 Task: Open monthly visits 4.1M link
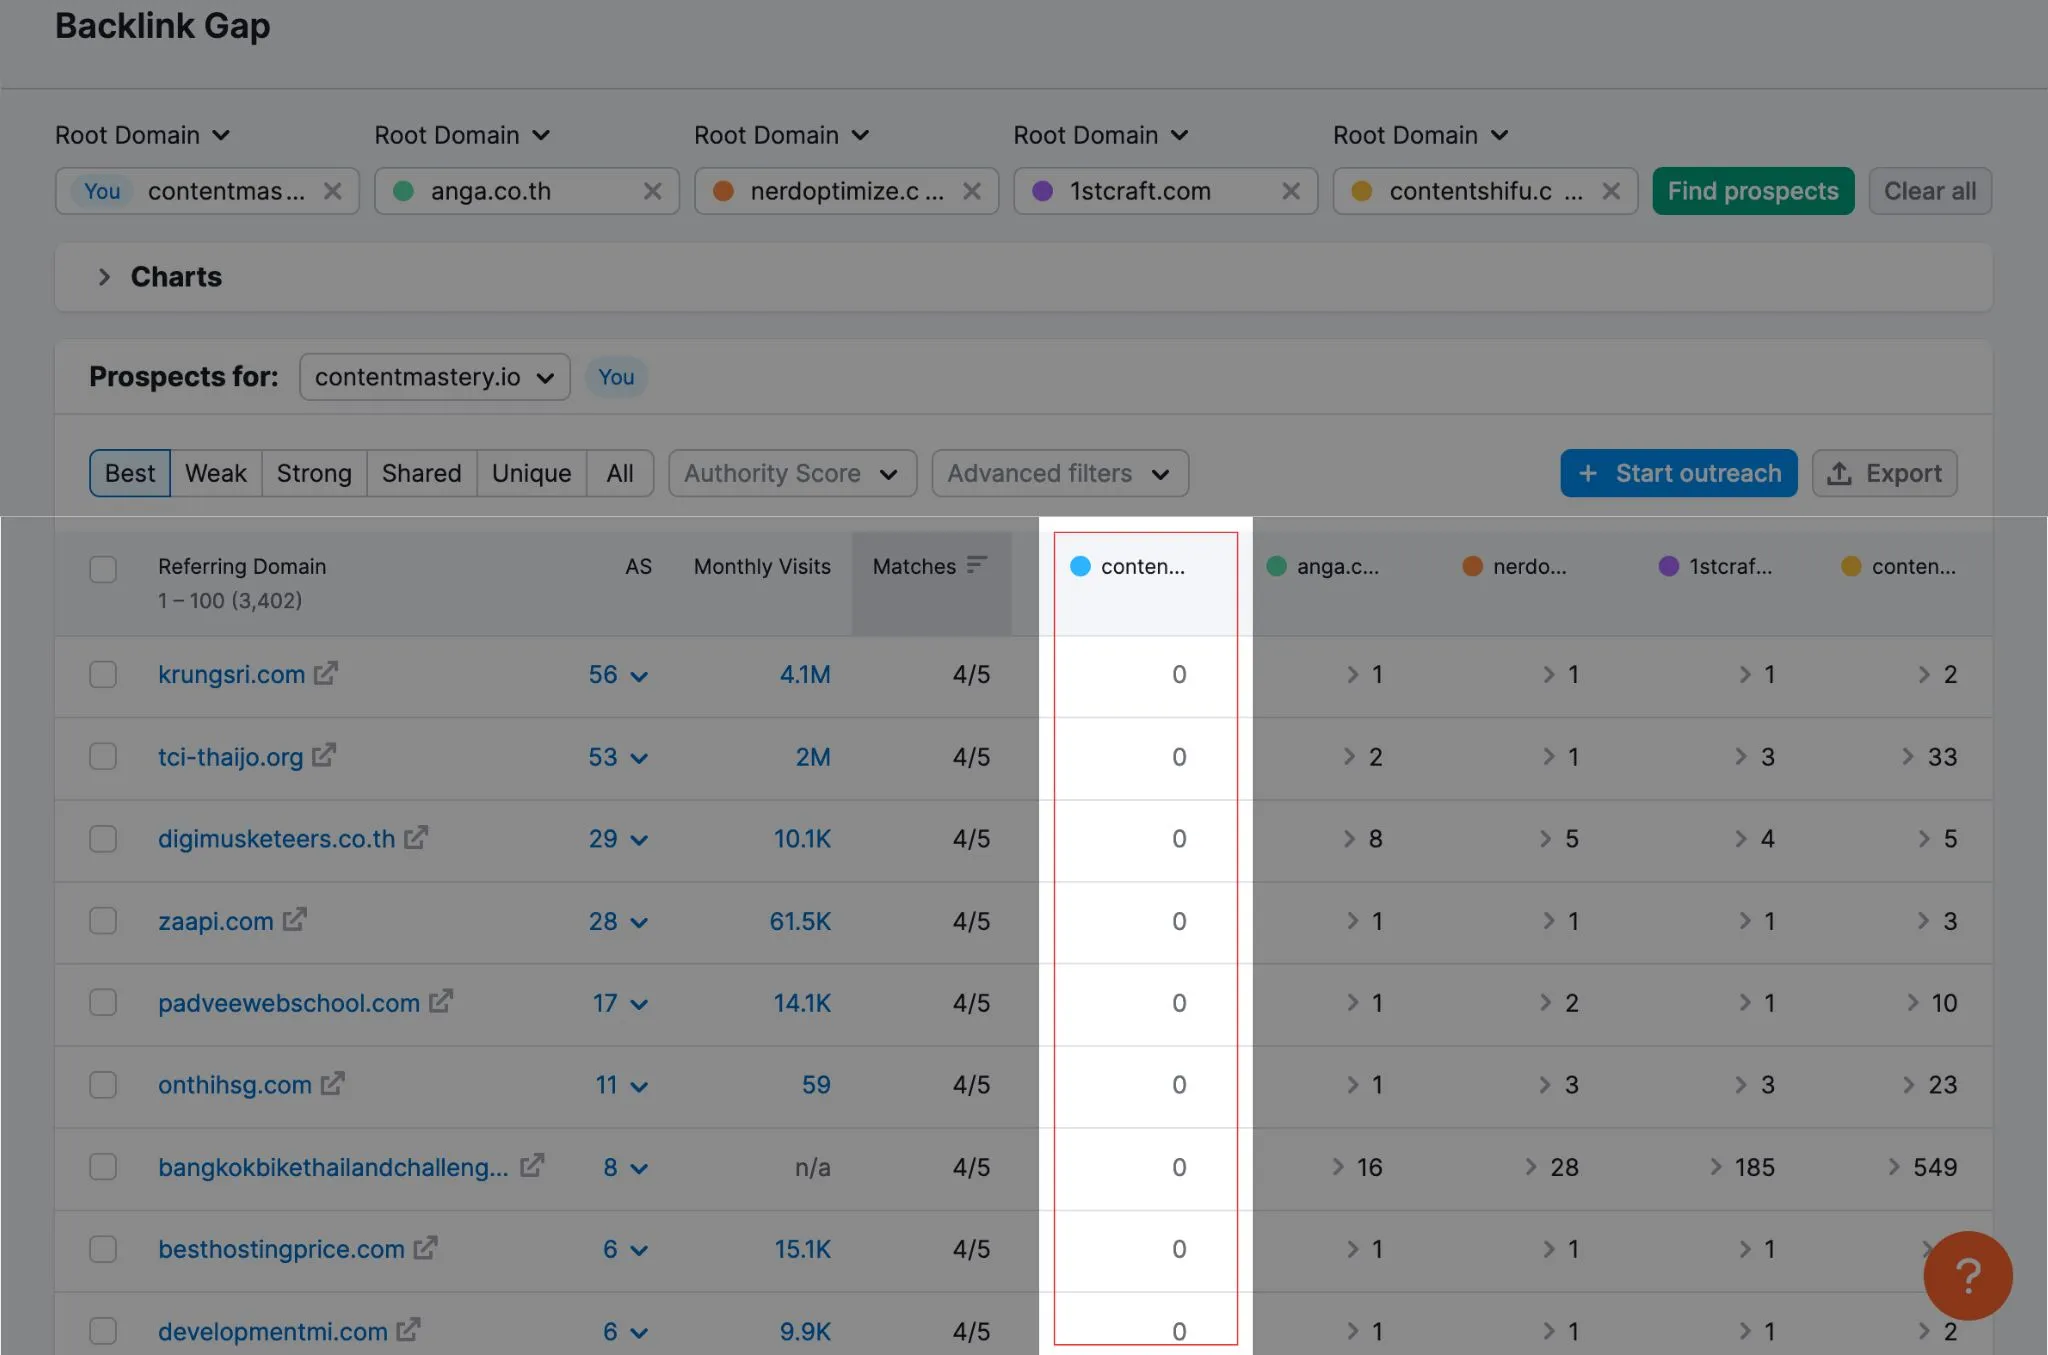[x=805, y=674]
